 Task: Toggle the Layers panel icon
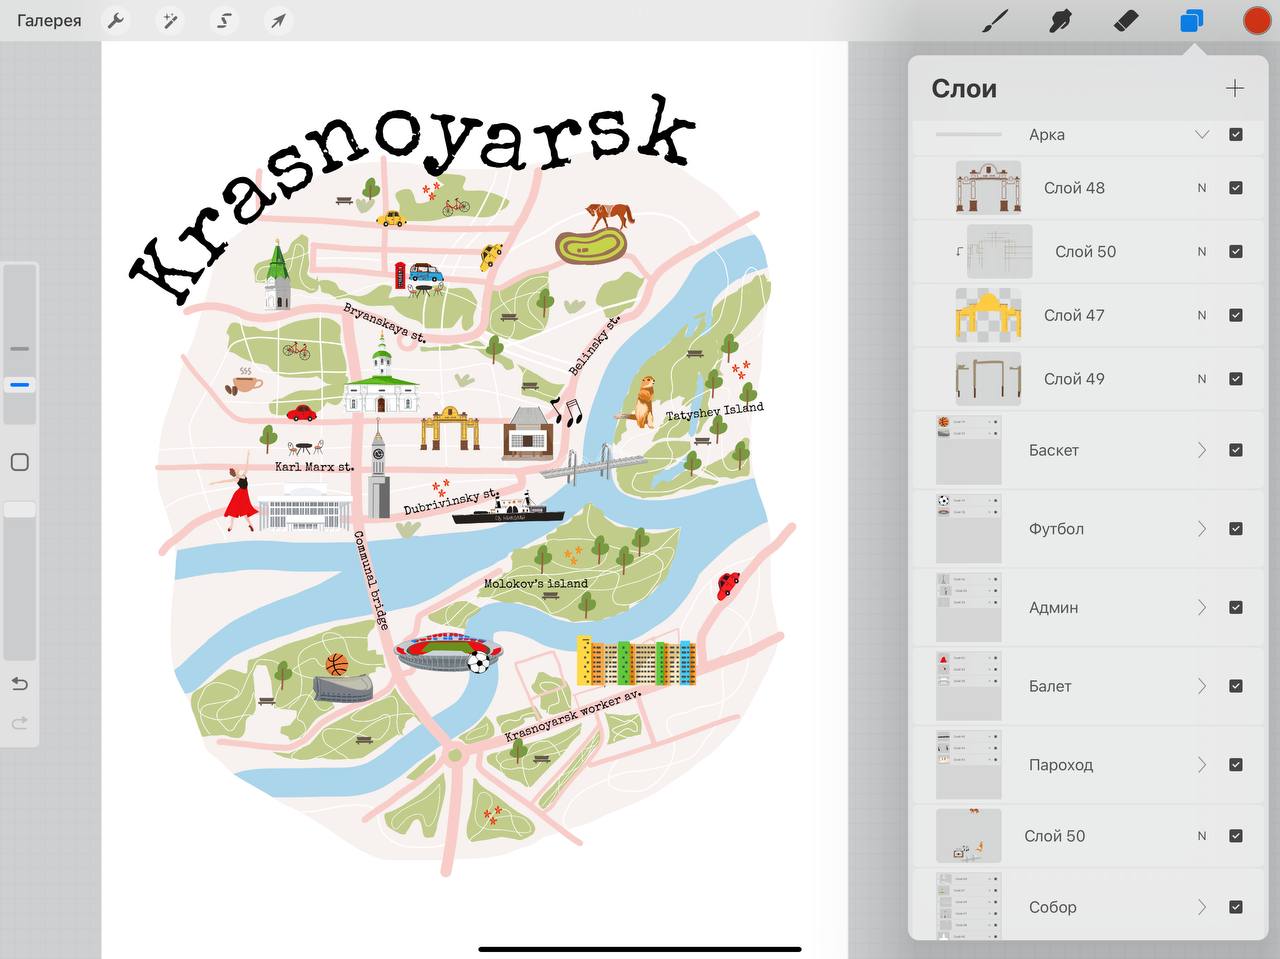click(x=1191, y=20)
